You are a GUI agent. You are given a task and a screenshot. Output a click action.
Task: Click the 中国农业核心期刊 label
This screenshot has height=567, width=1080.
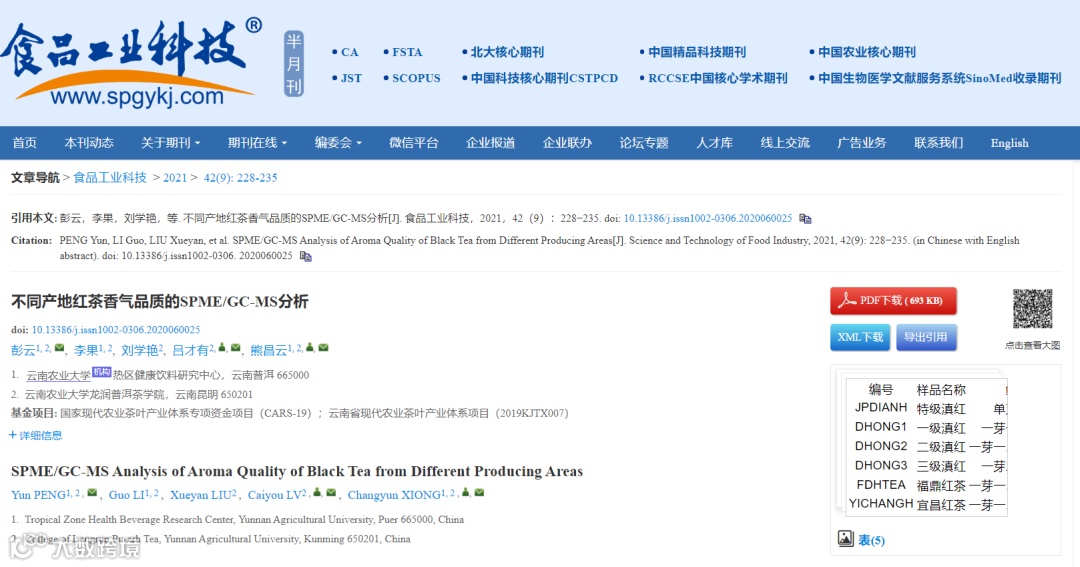click(x=866, y=52)
